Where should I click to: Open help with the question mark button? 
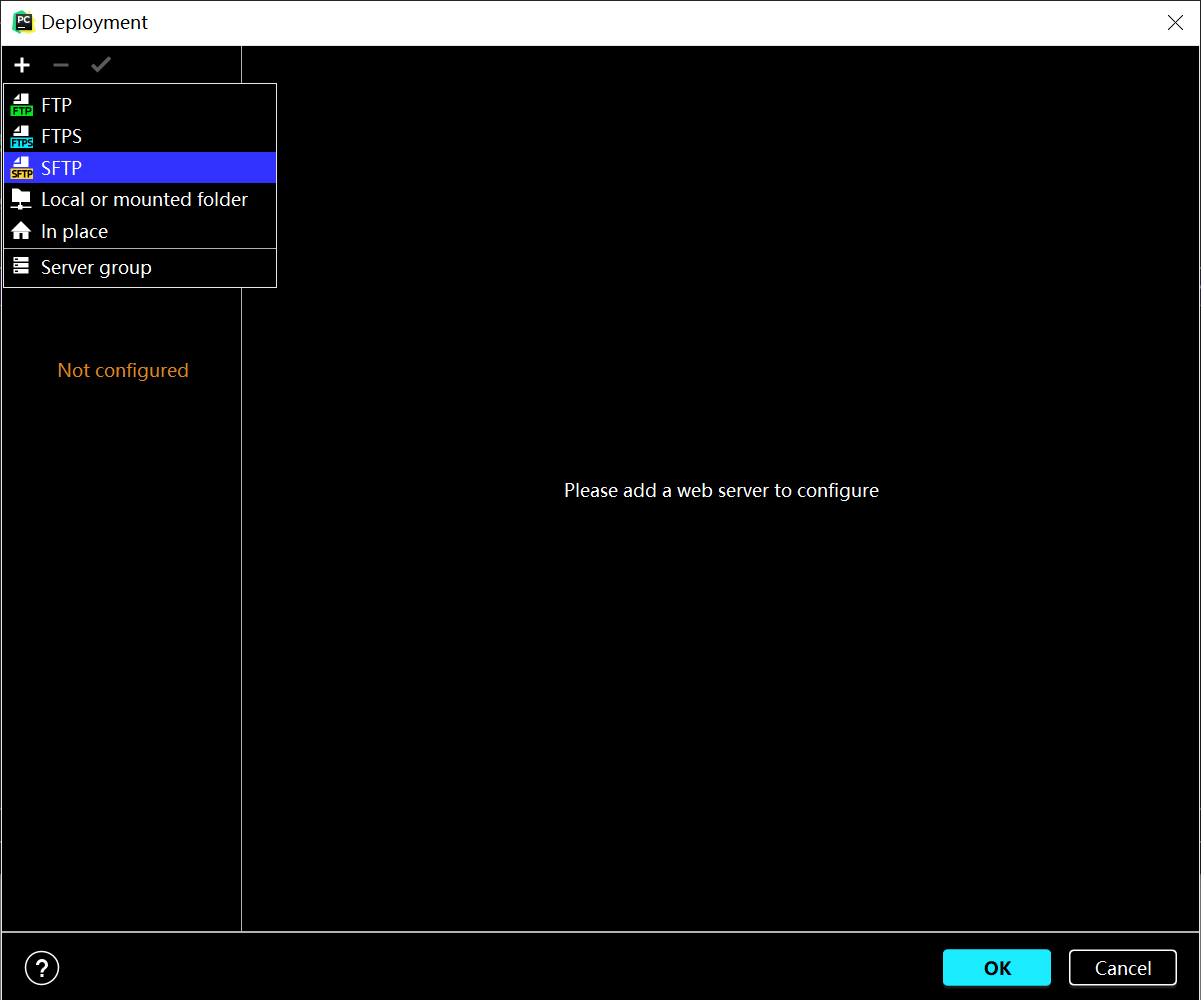(x=42, y=968)
